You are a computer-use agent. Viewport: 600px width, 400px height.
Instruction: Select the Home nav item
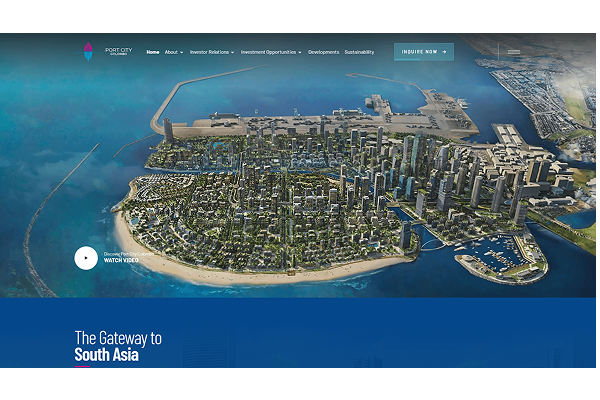click(152, 52)
